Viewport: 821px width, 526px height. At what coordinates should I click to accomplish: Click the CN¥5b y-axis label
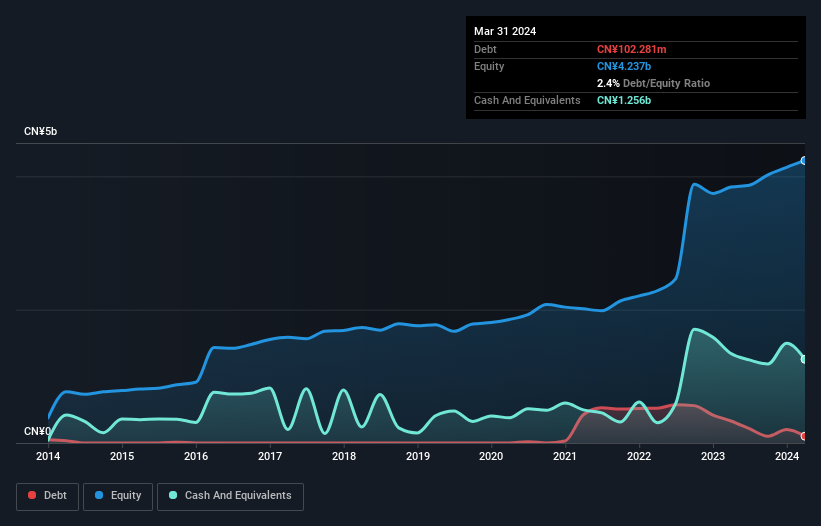click(40, 131)
